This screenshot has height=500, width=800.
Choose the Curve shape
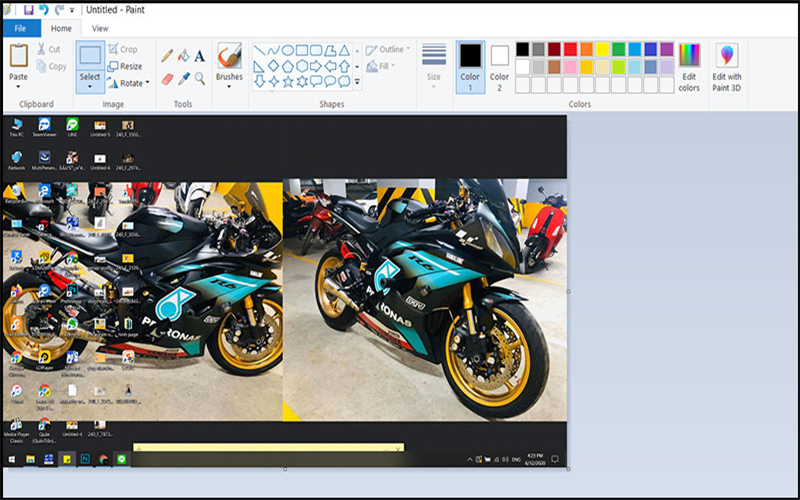[273, 50]
